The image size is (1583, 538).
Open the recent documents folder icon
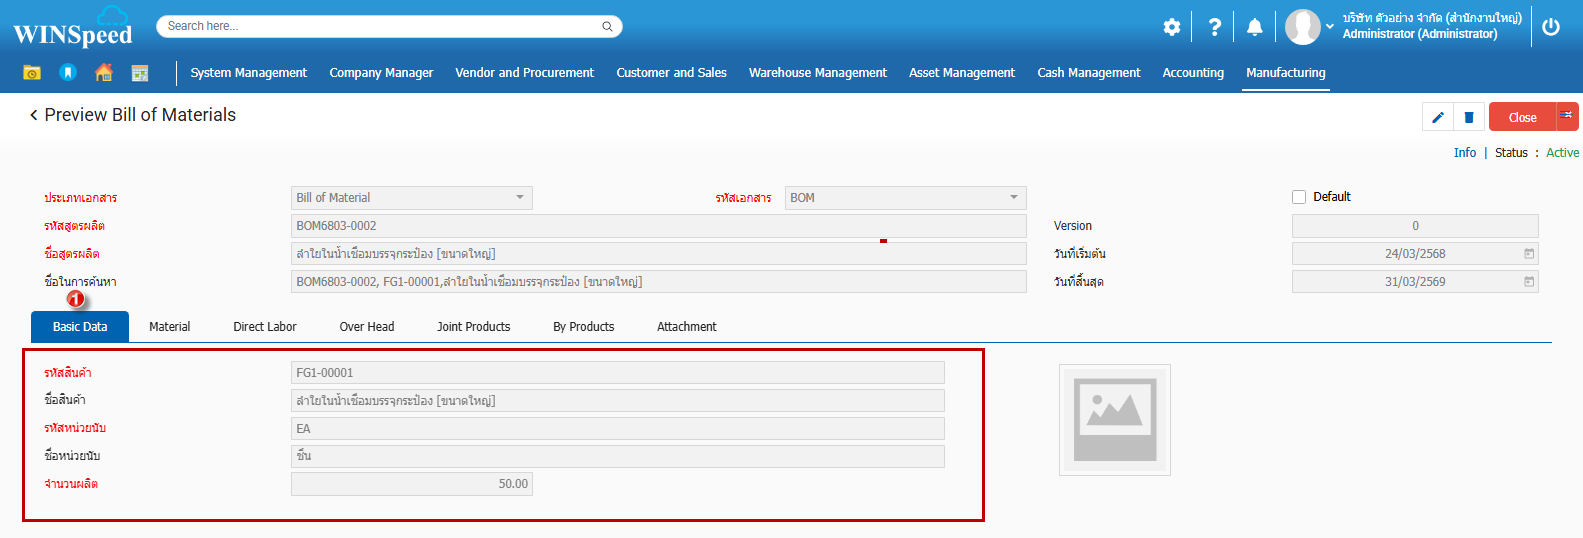click(32, 73)
